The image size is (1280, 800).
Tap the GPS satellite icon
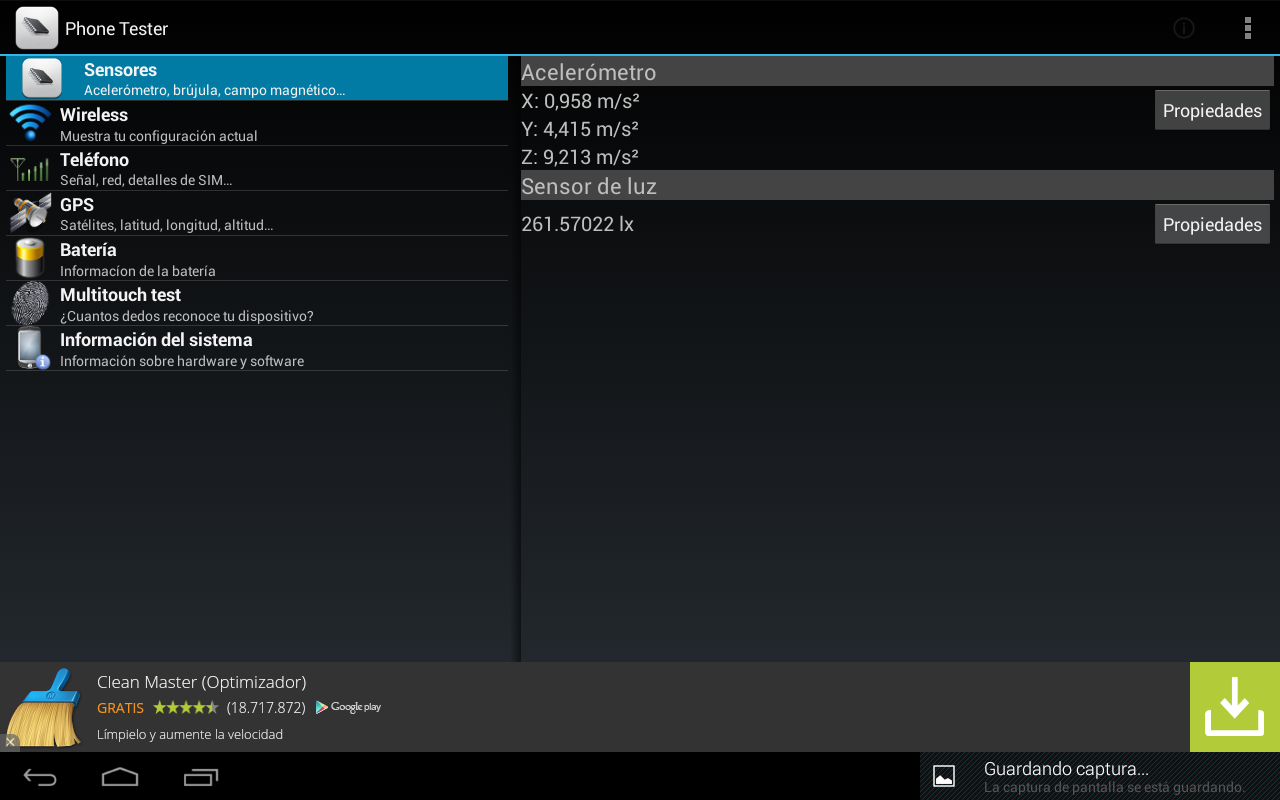pyautogui.click(x=30, y=213)
